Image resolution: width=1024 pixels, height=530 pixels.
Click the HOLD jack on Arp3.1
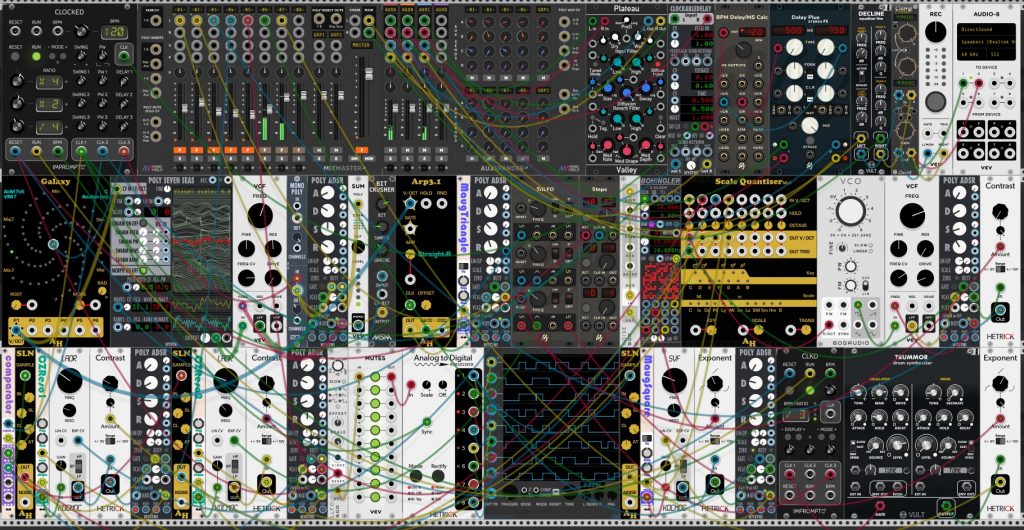(x=428, y=203)
